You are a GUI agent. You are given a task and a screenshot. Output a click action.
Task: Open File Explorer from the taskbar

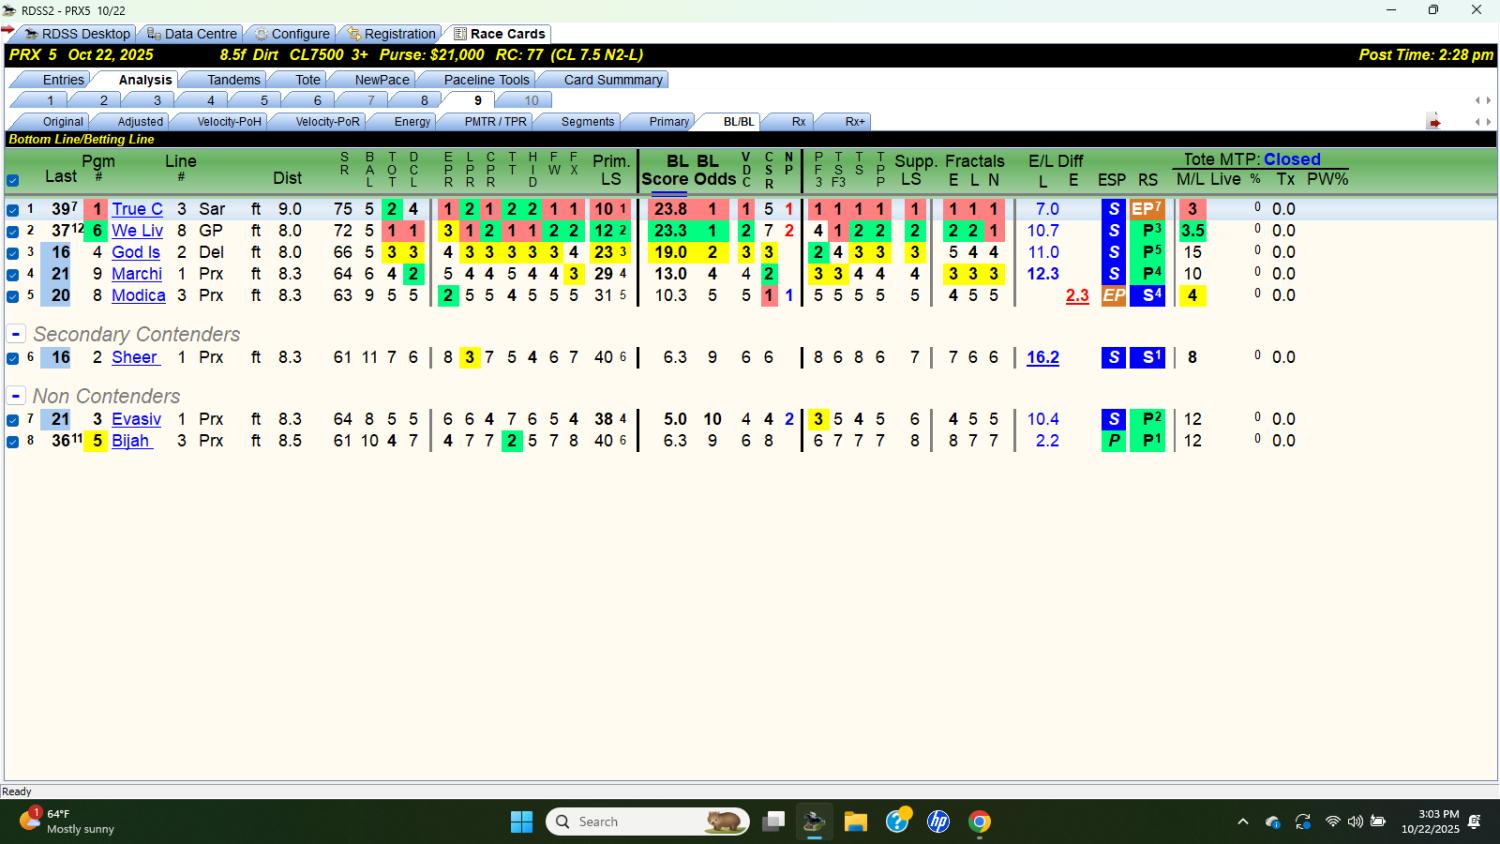pos(855,822)
